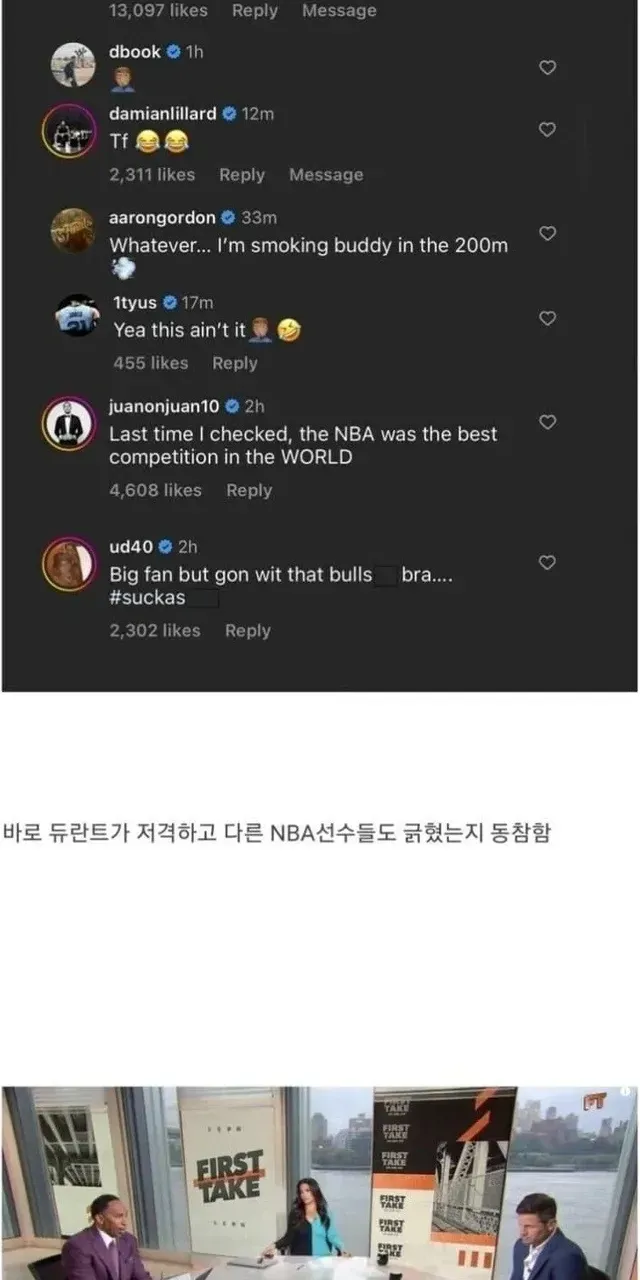The width and height of the screenshot is (640, 1280).
Task: Open the #suckas hashtag
Action: (146, 599)
